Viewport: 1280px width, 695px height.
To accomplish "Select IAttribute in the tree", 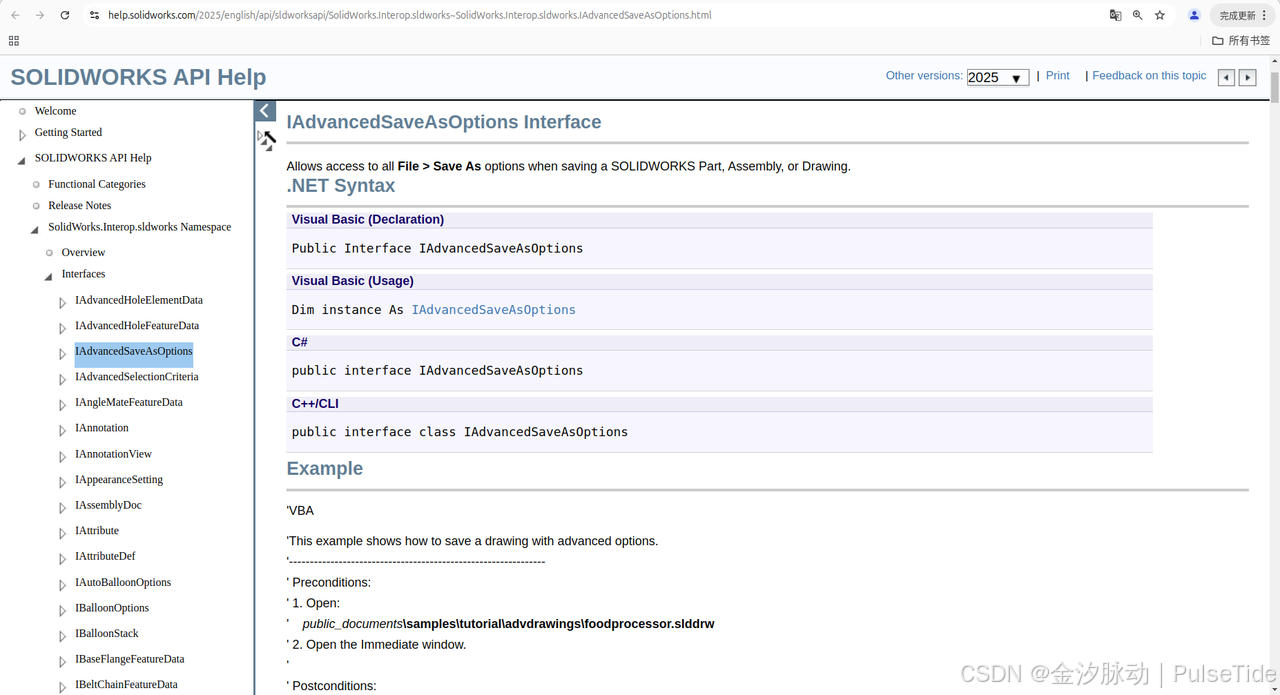I will 97,531.
